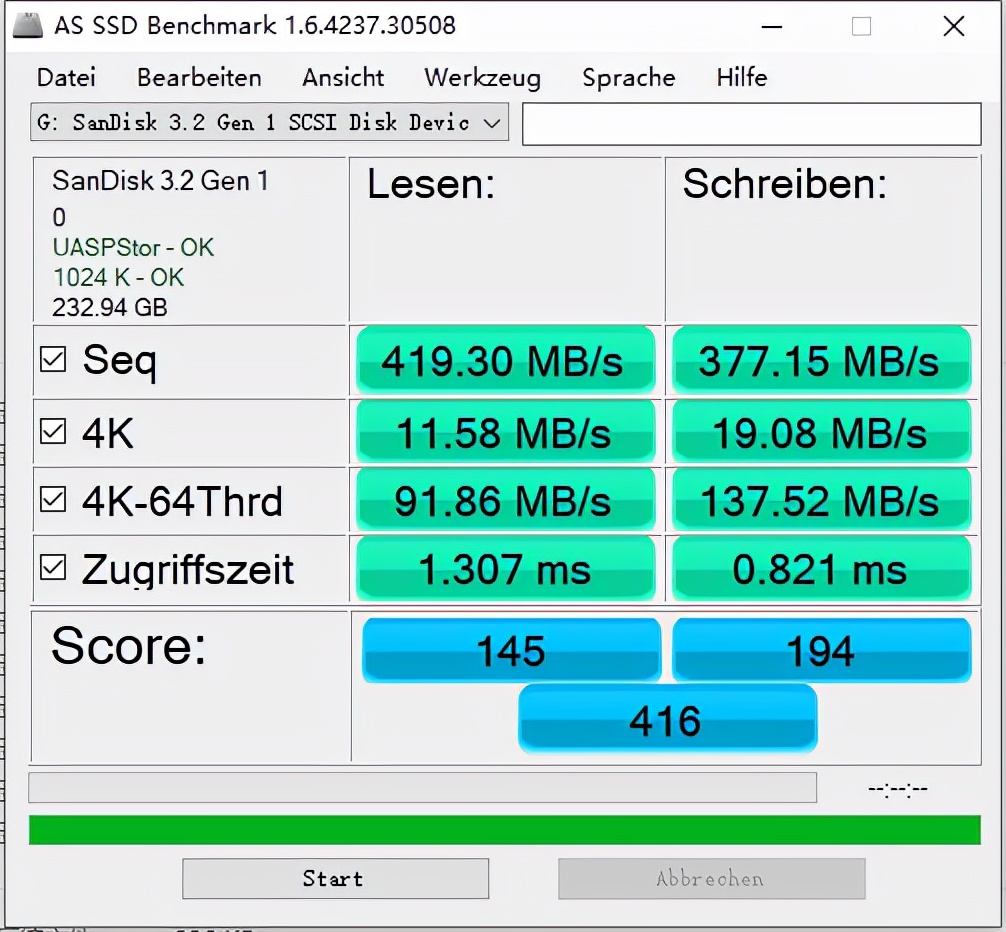Disable the 4K test

pyautogui.click(x=54, y=430)
